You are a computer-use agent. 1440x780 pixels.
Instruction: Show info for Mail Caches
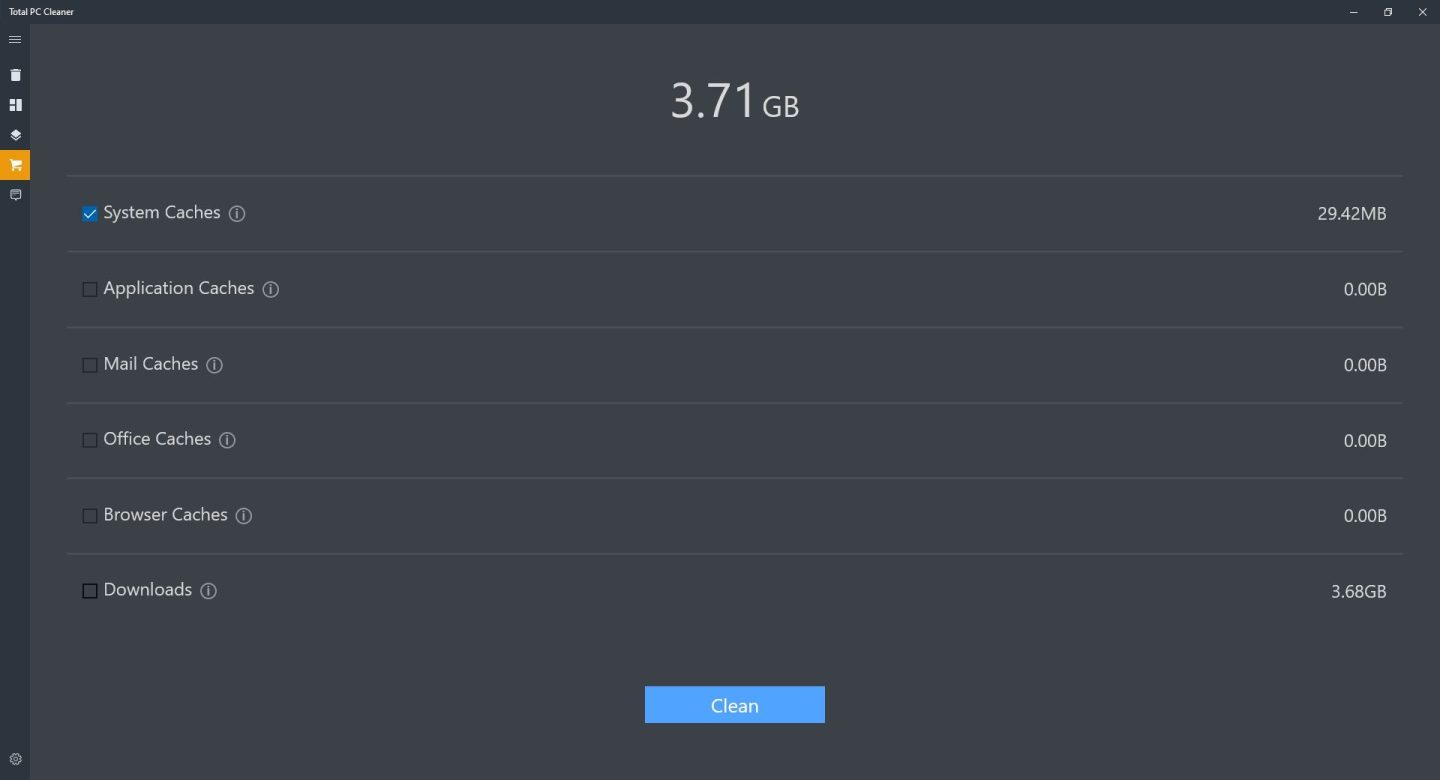(214, 365)
